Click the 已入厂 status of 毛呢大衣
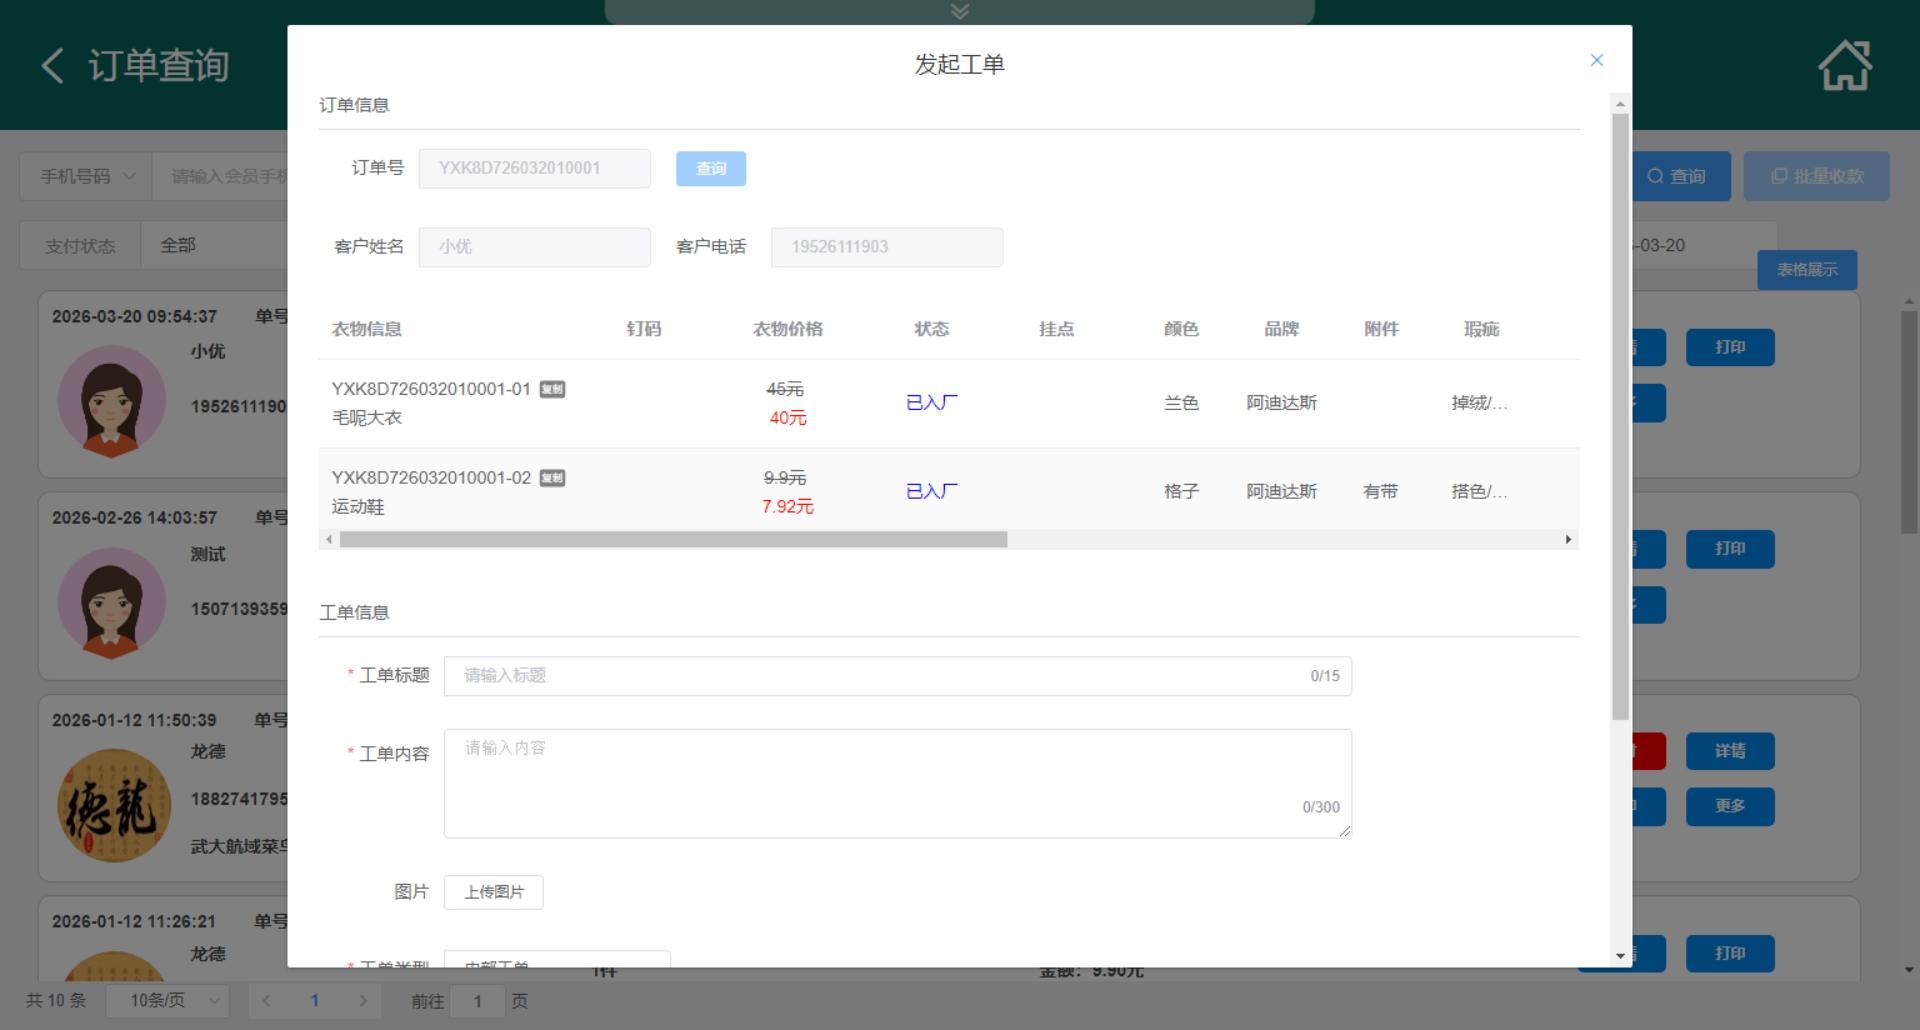1920x1030 pixels. pyautogui.click(x=931, y=403)
